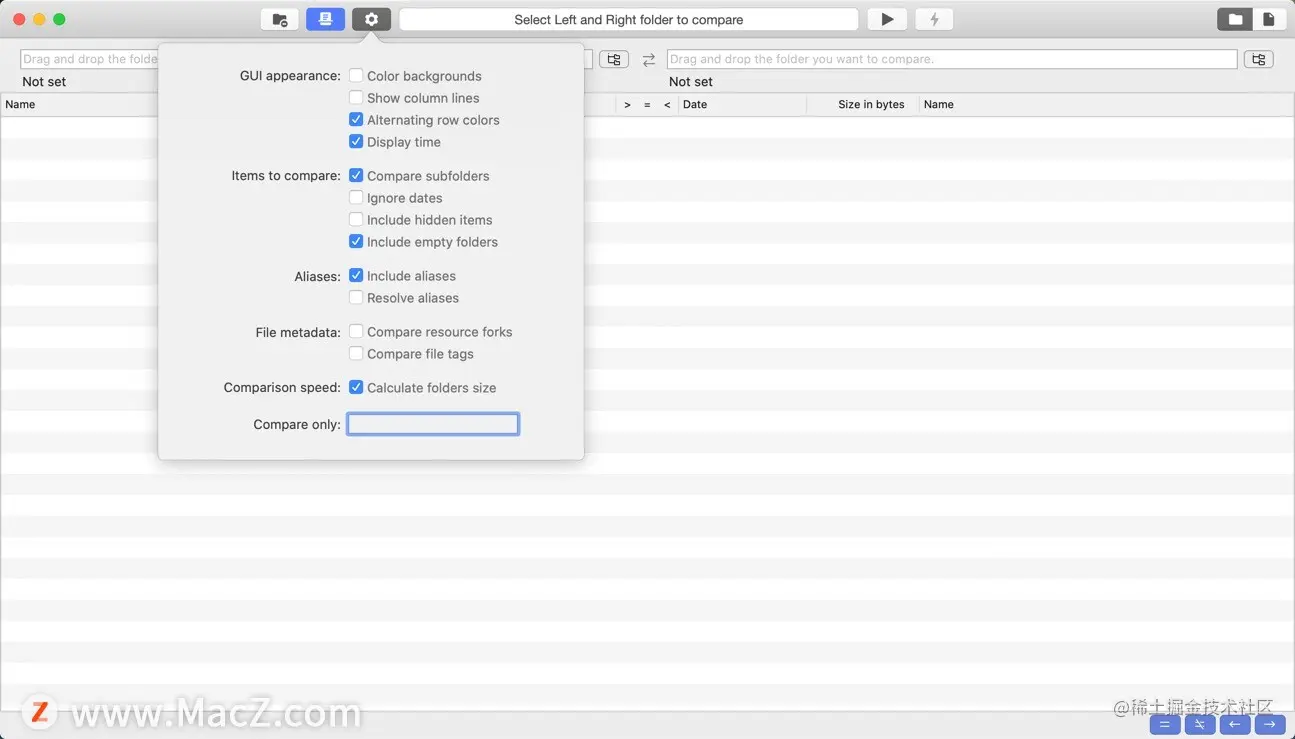
Task: Sort by right Date column header
Action: pyautogui.click(x=742, y=104)
